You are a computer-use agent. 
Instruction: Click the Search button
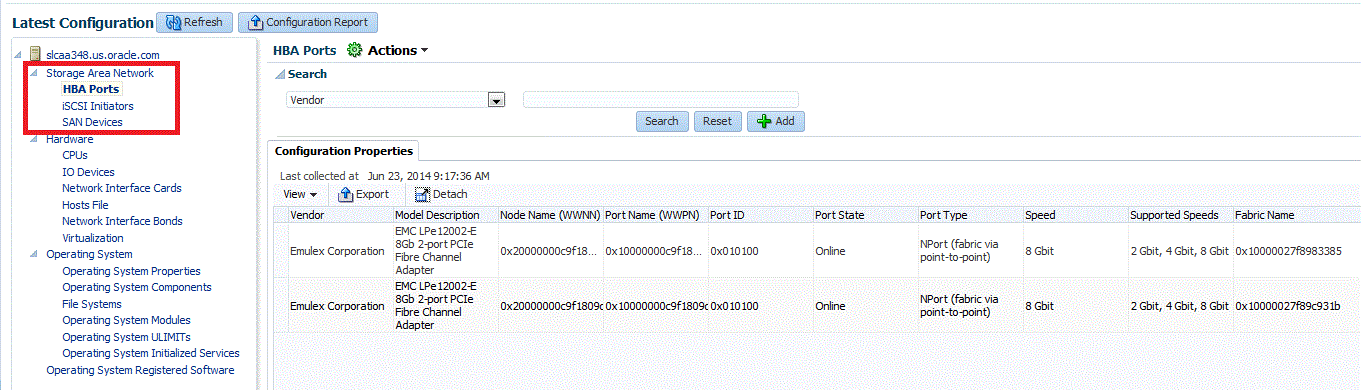(x=662, y=121)
